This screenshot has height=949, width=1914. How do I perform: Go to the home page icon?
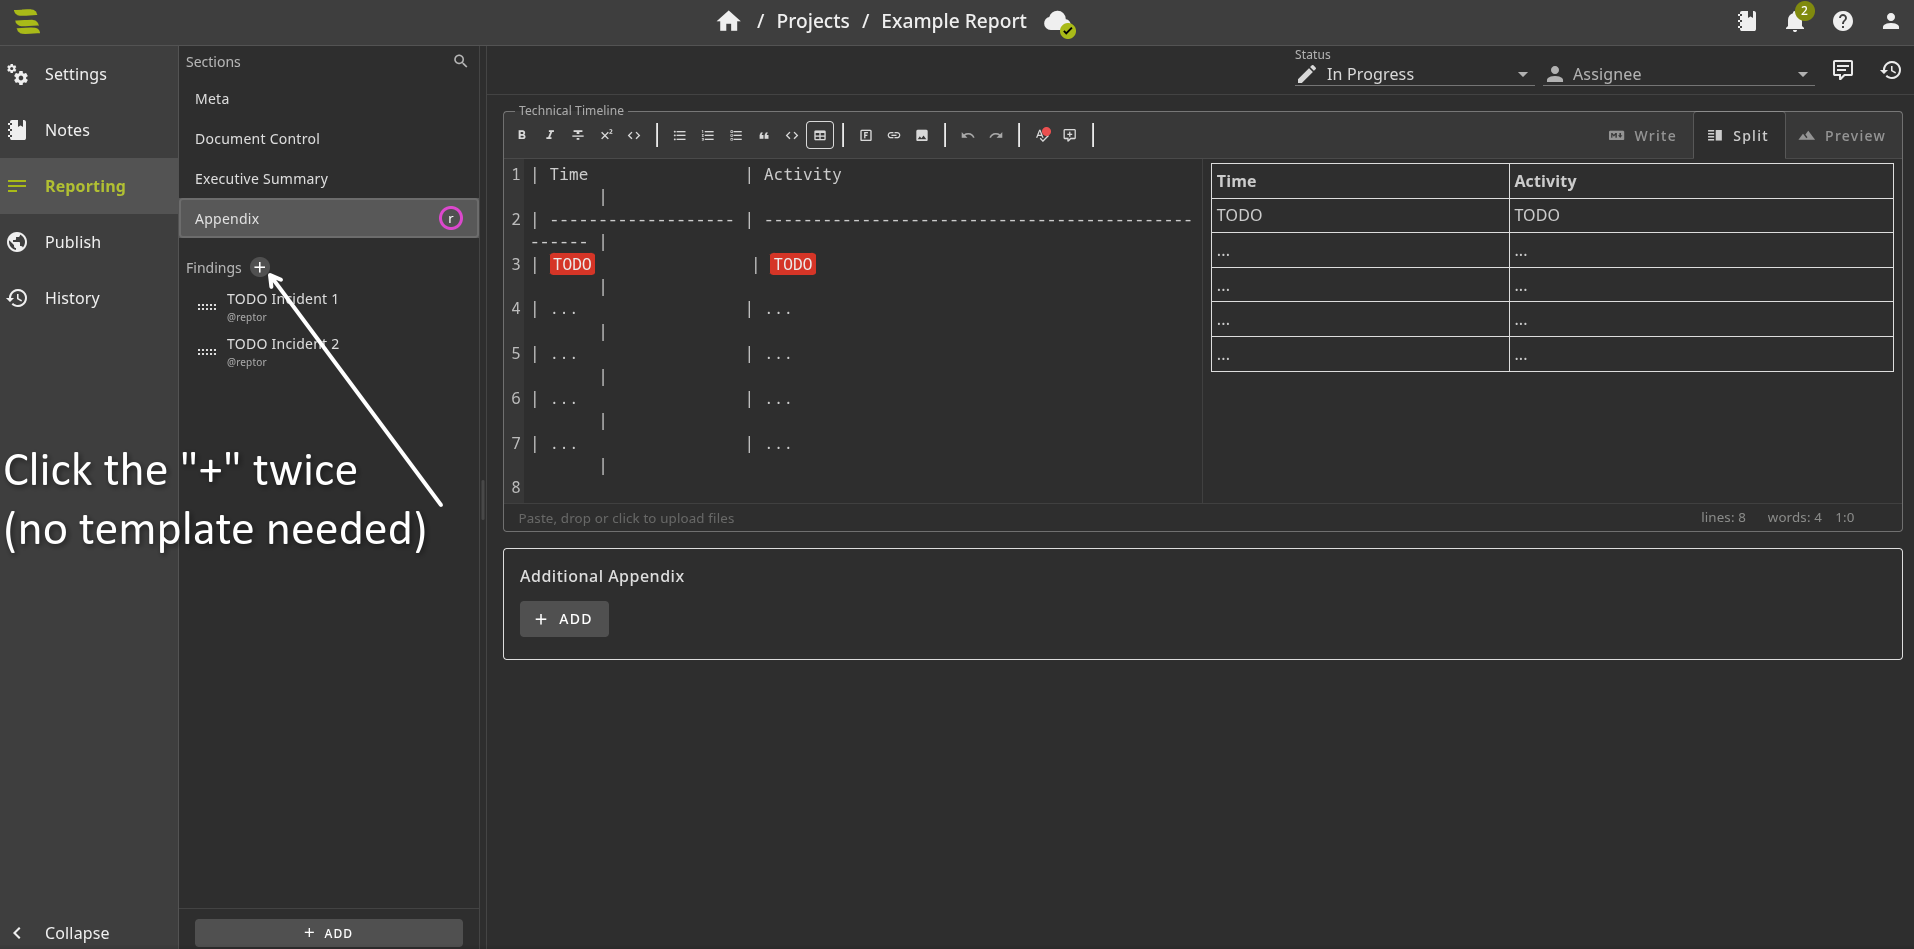[728, 21]
